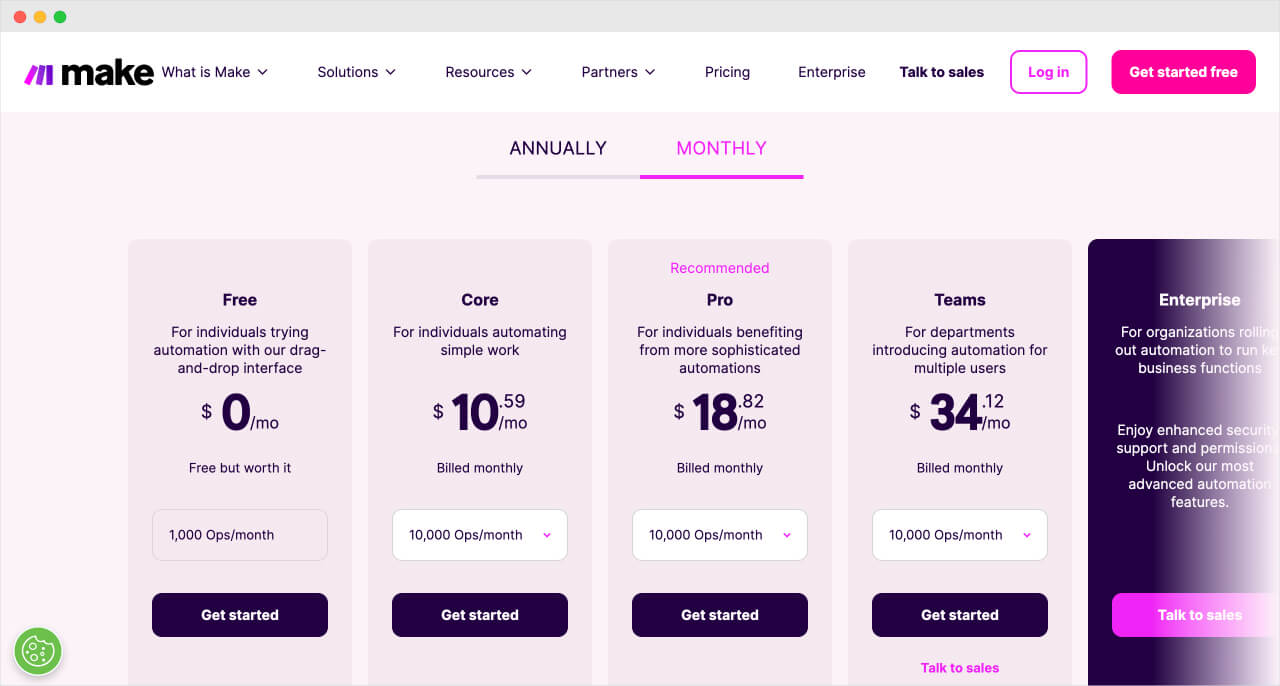Click "Talk to sales" on the Enterprise card
Viewport: 1280px width, 686px height.
(x=1199, y=614)
